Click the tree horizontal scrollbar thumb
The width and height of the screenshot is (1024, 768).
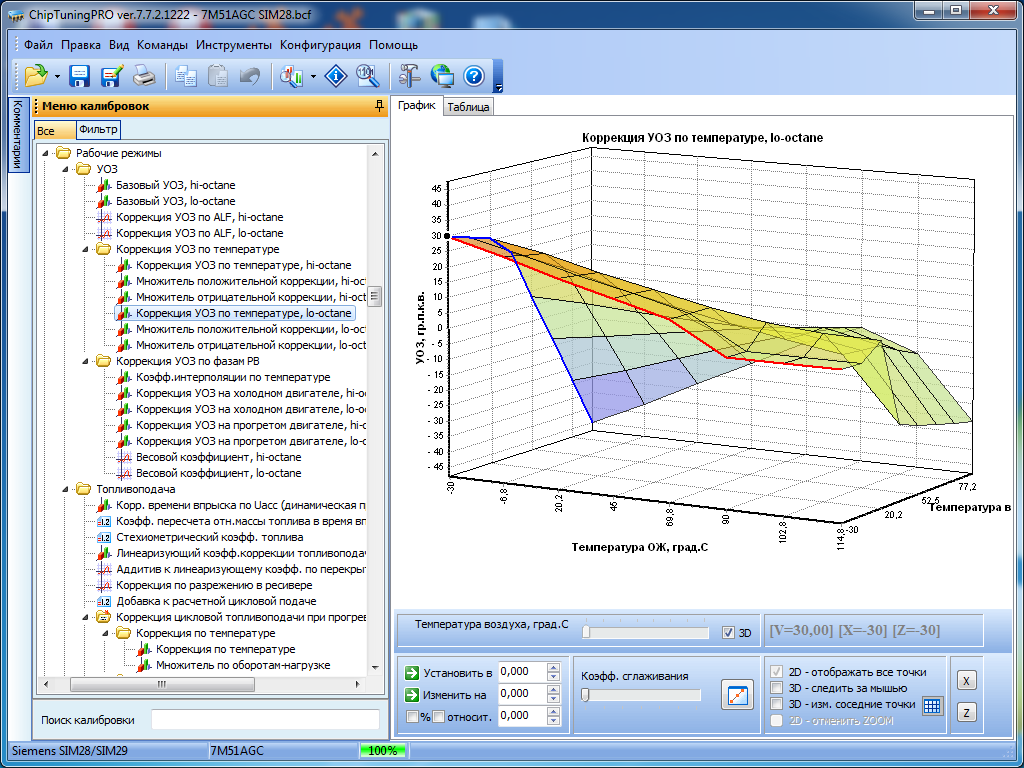[162, 684]
